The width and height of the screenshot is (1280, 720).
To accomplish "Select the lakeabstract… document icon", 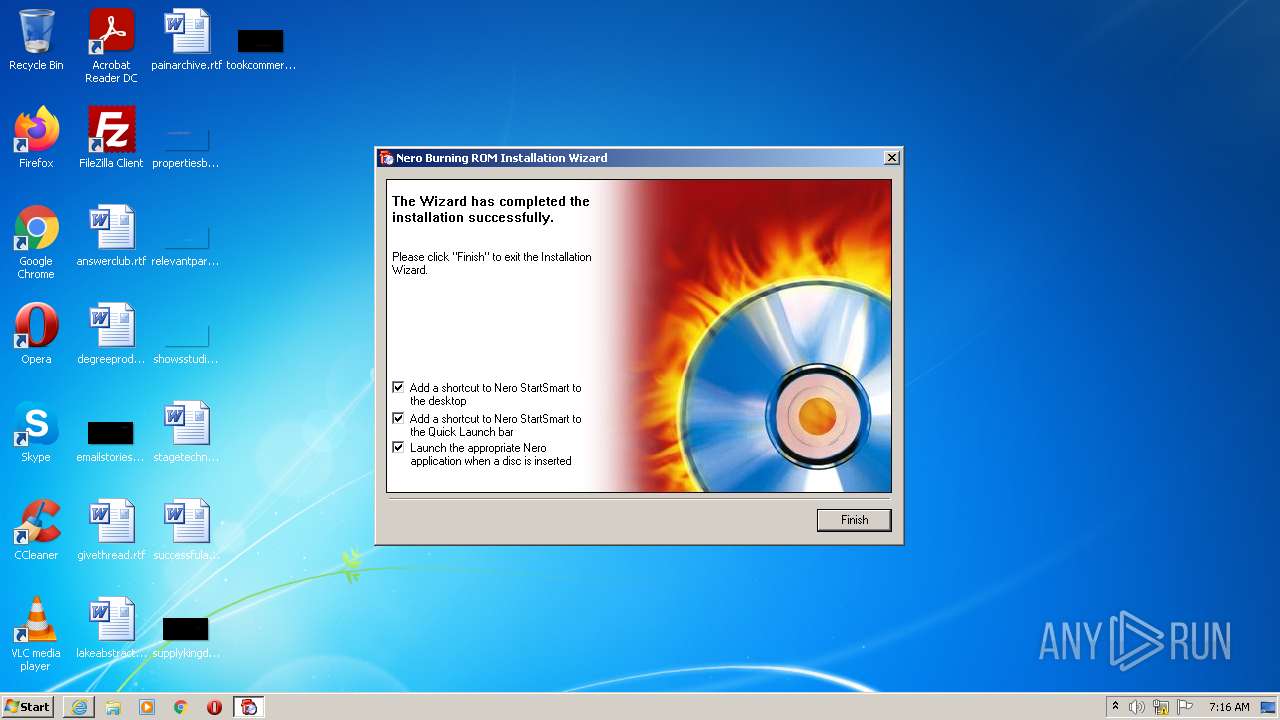I will pyautogui.click(x=111, y=628).
